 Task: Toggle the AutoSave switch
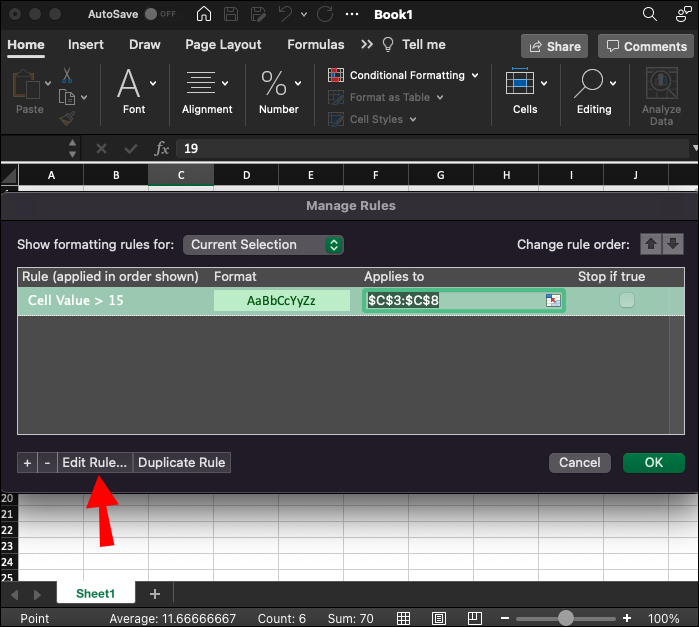pos(157,15)
